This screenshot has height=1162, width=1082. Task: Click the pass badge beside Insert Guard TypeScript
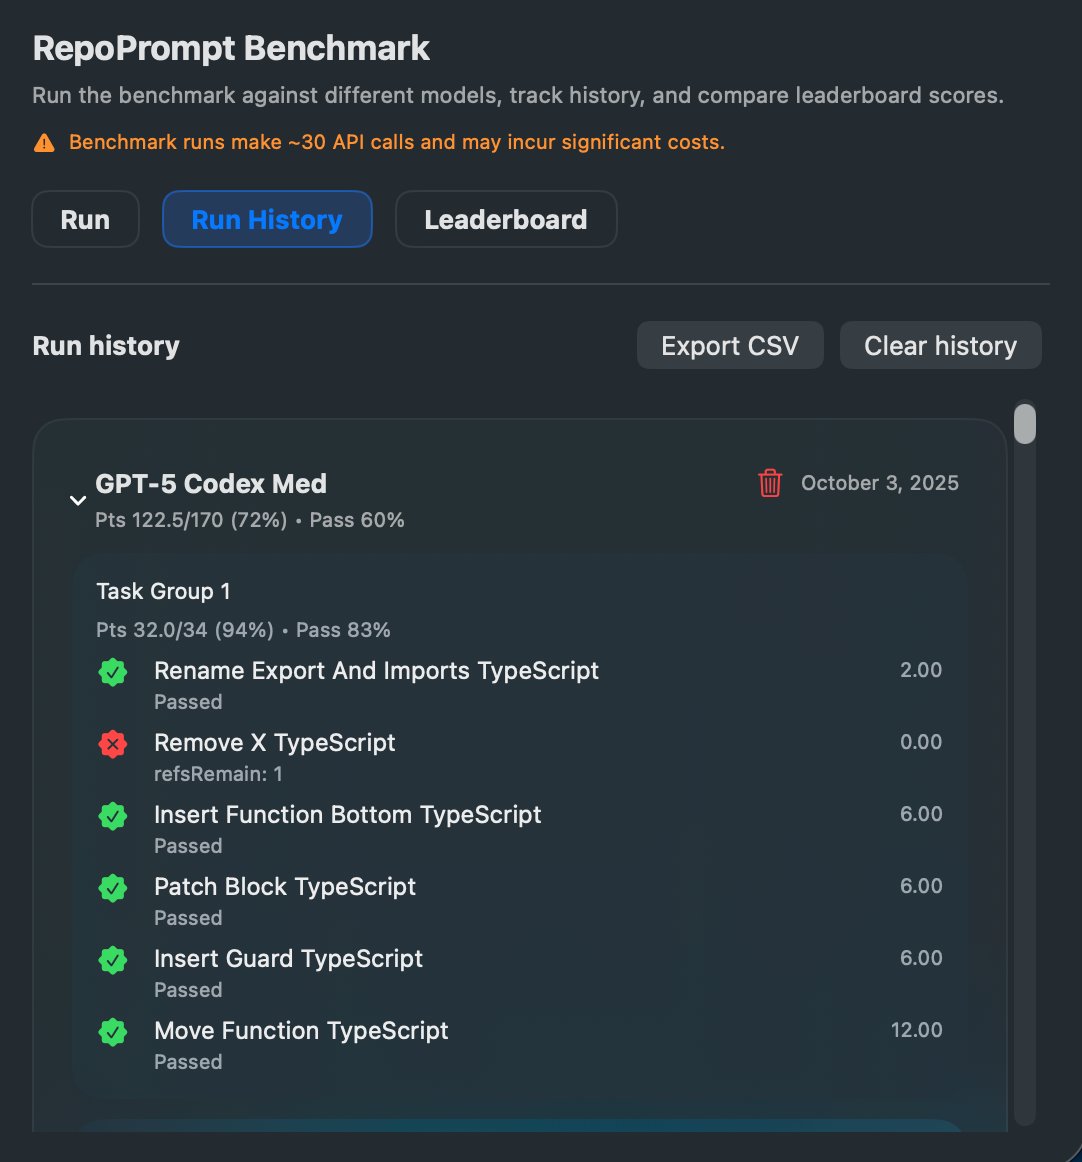pos(112,960)
